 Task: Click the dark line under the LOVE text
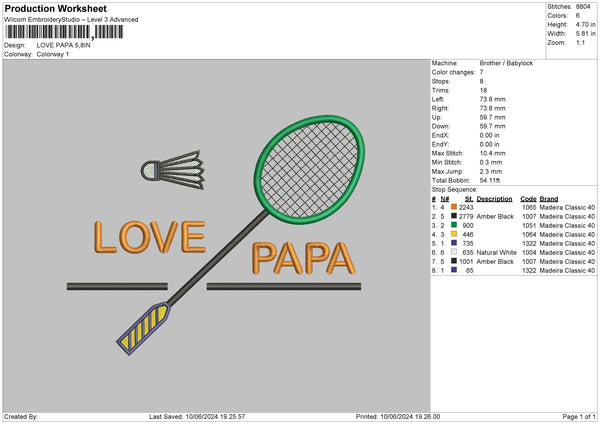click(x=117, y=286)
